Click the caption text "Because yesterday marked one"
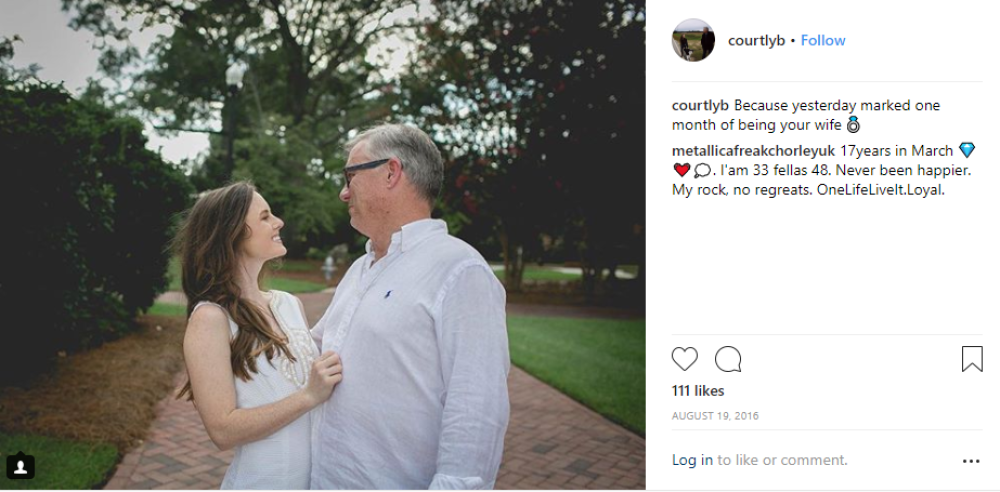Image resolution: width=1000 pixels, height=492 pixels. pyautogui.click(x=837, y=105)
